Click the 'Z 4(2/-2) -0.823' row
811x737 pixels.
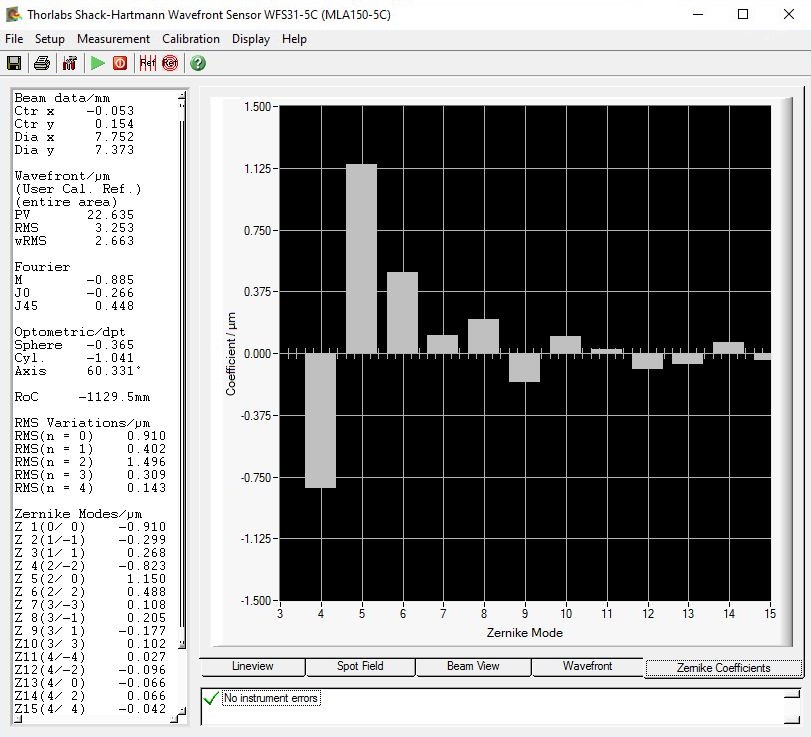point(90,566)
